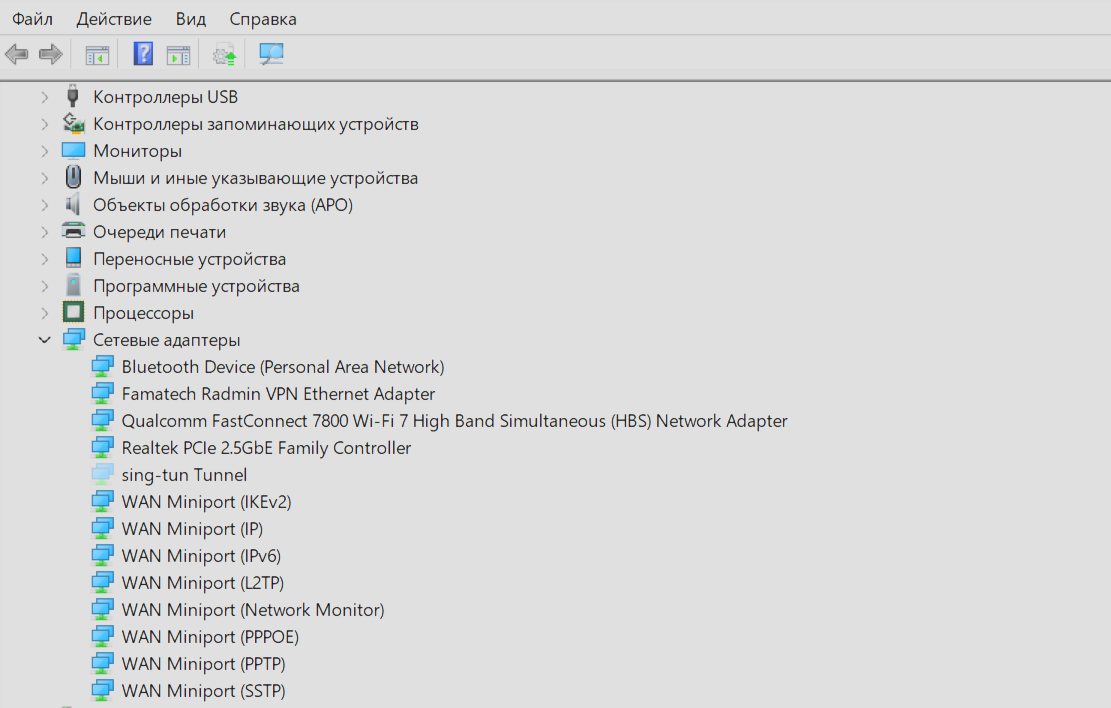Open the Справка menu
The image size is (1111, 708).
point(263,19)
